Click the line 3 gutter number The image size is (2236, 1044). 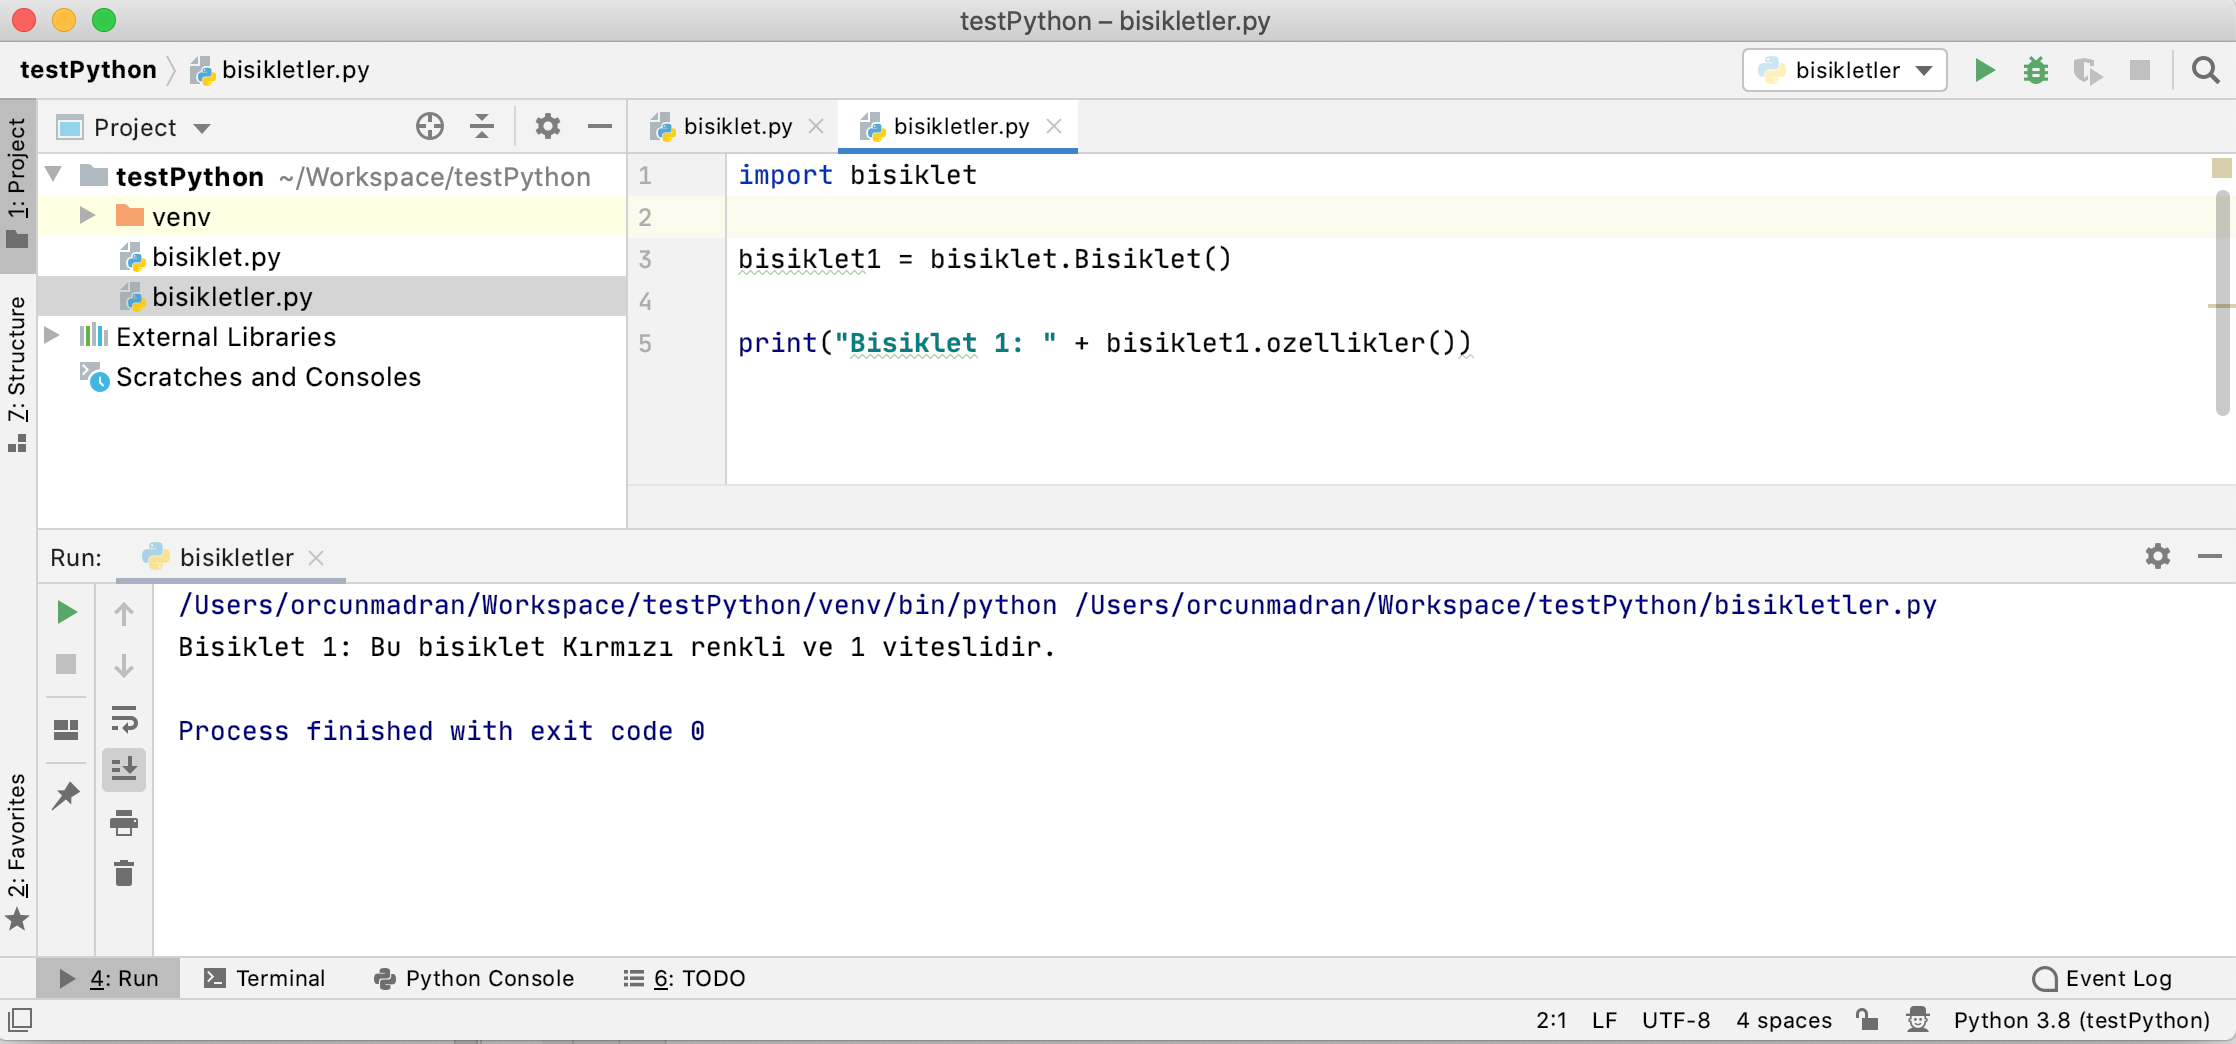tap(645, 259)
